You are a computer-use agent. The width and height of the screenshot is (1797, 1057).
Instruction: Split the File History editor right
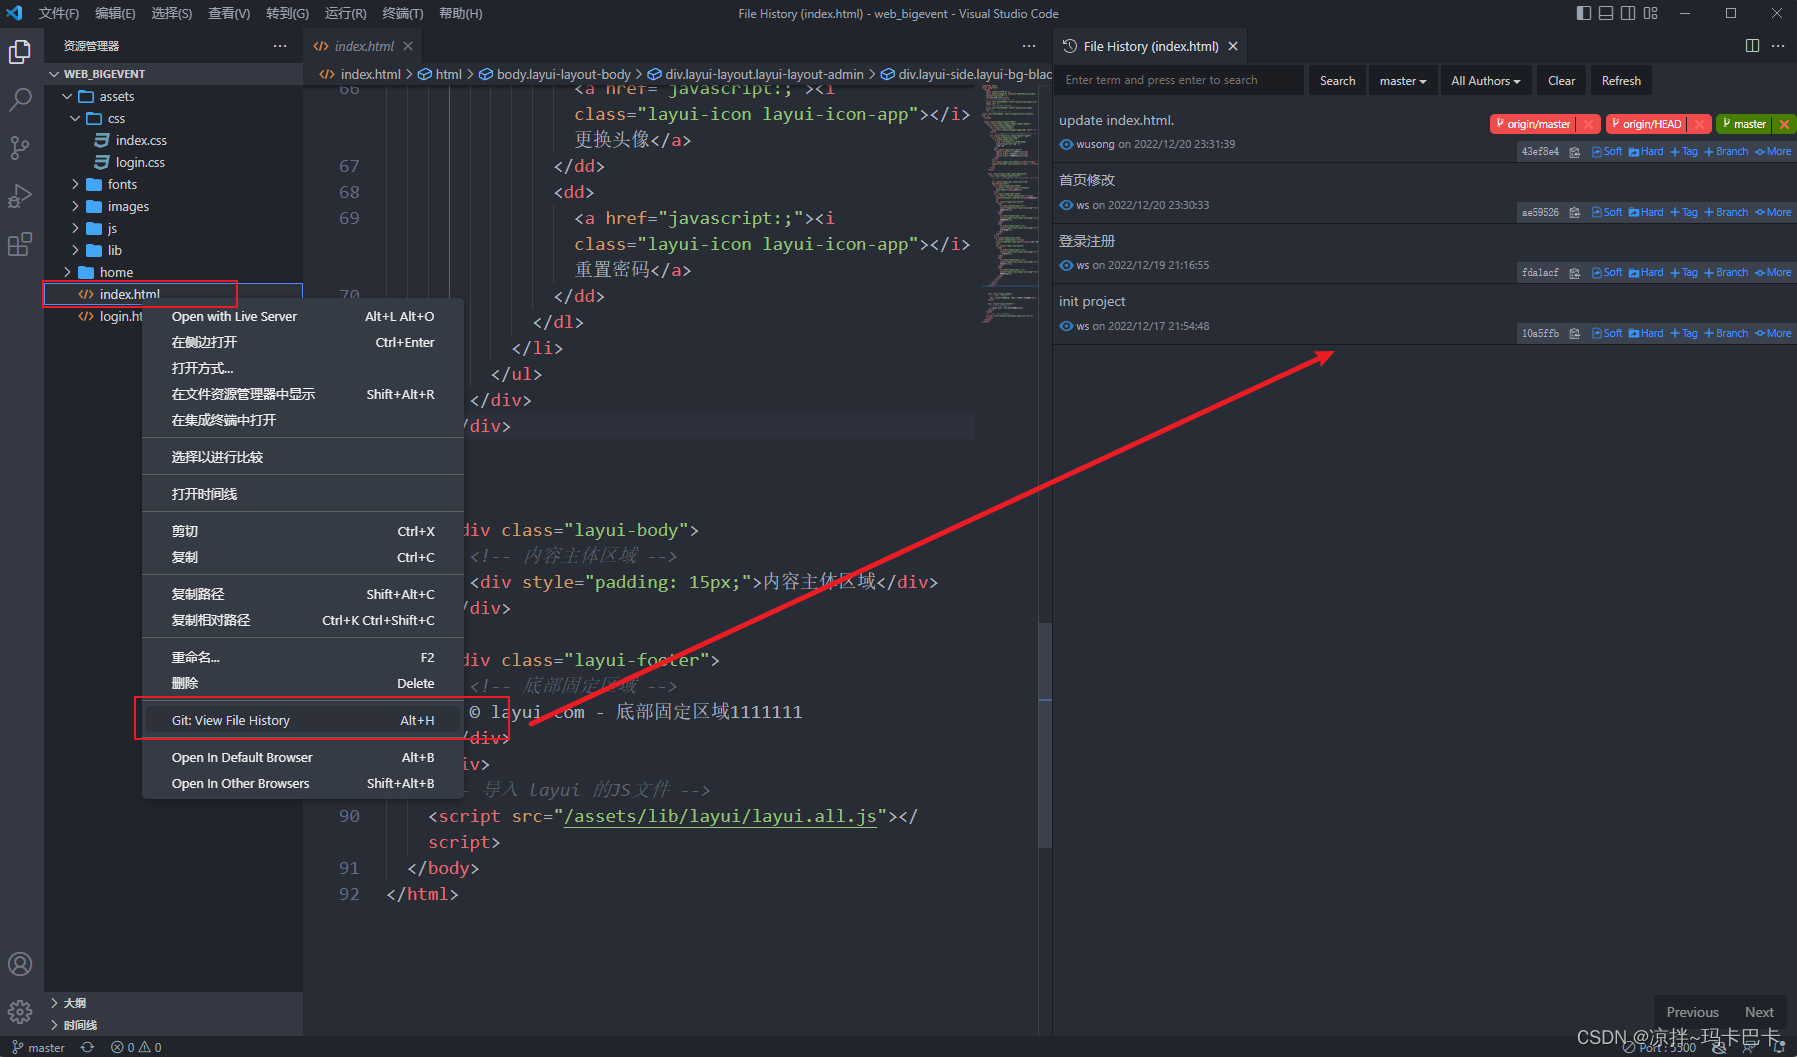pos(1752,46)
